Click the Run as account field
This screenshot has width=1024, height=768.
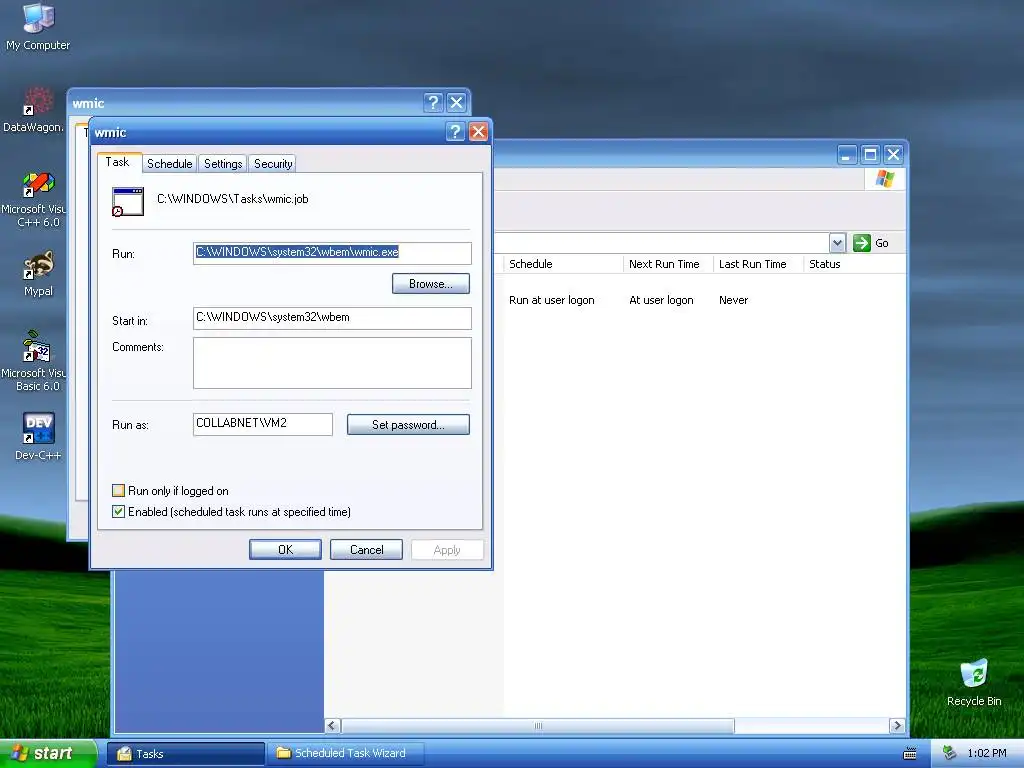[263, 424]
